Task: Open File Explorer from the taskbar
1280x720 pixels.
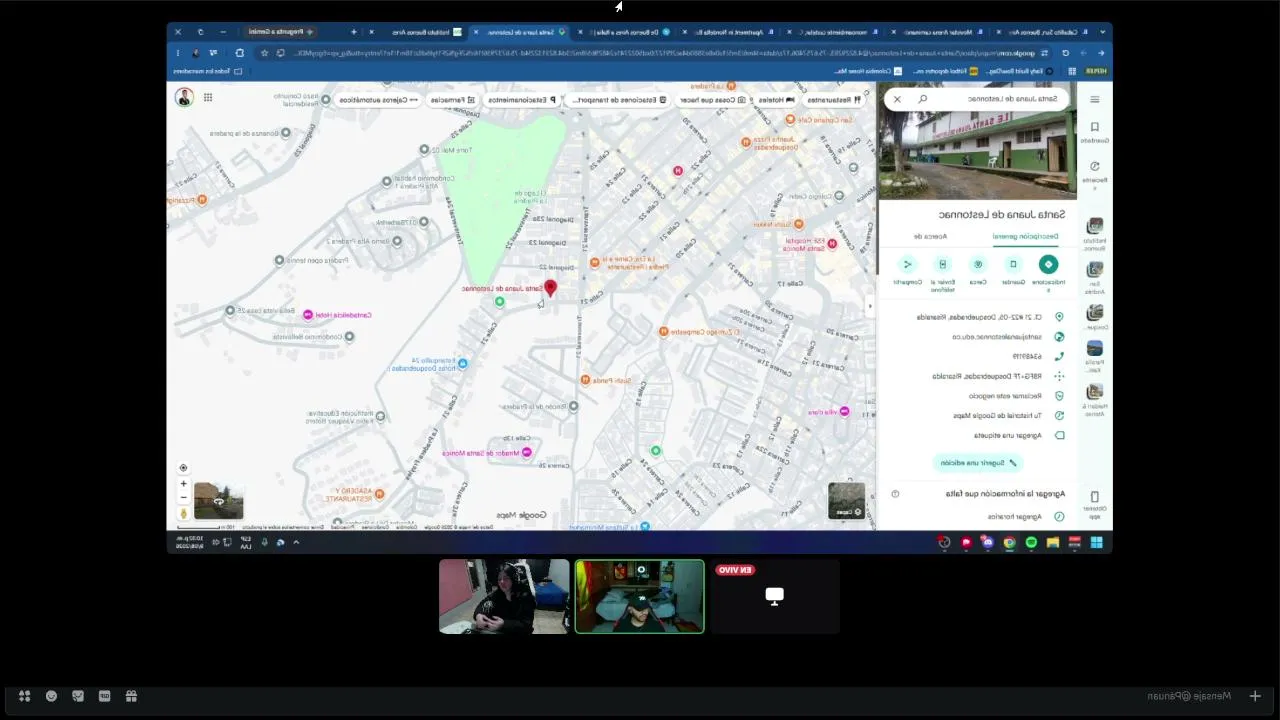Action: pyautogui.click(x=1053, y=542)
